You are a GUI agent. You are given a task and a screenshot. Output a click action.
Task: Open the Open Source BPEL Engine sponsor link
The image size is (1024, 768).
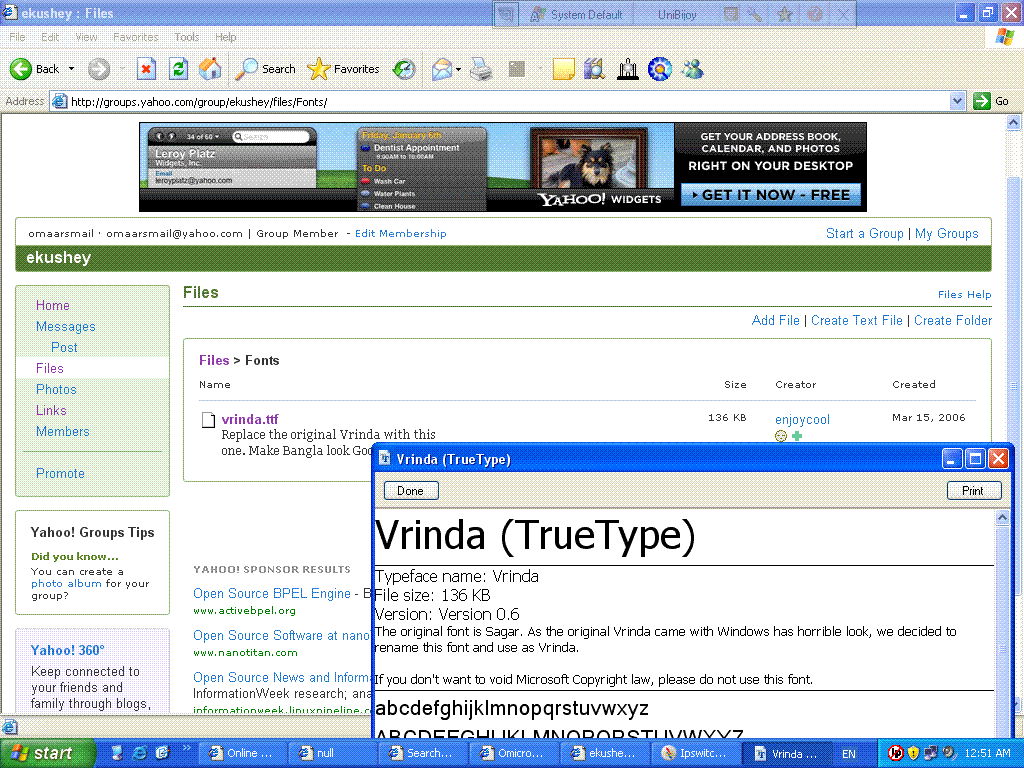point(272,593)
